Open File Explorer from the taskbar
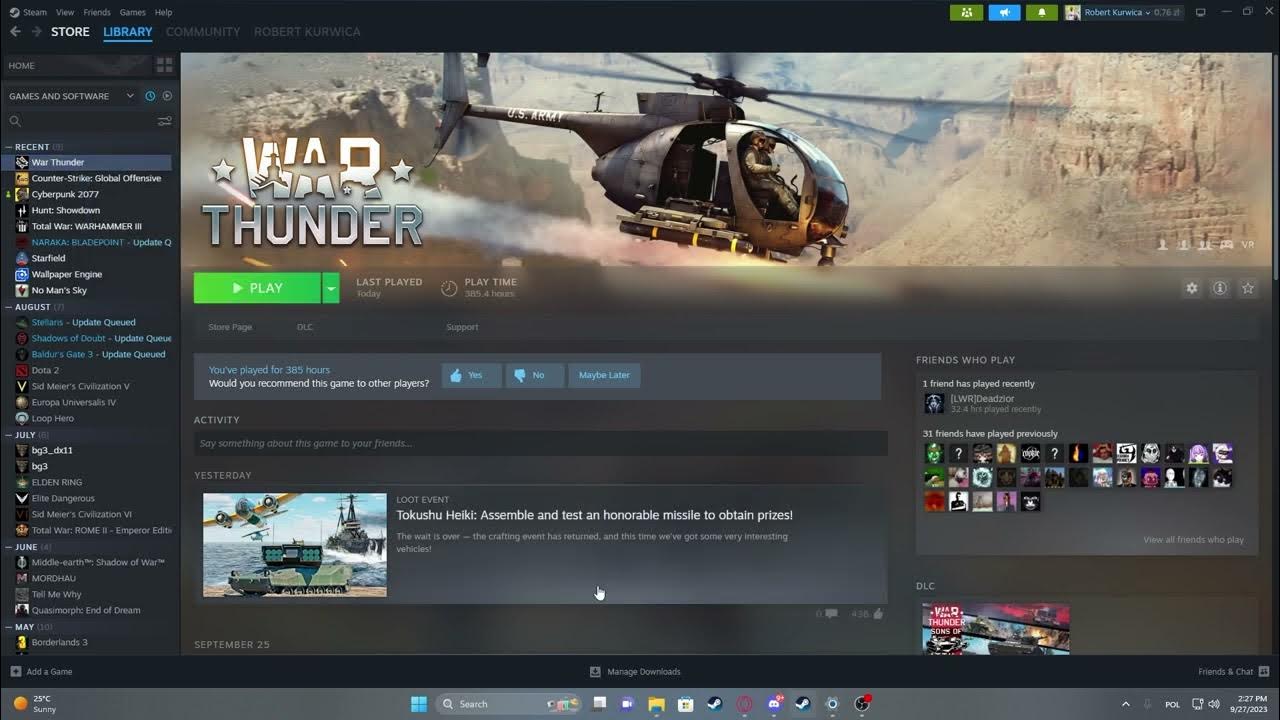 (x=657, y=704)
